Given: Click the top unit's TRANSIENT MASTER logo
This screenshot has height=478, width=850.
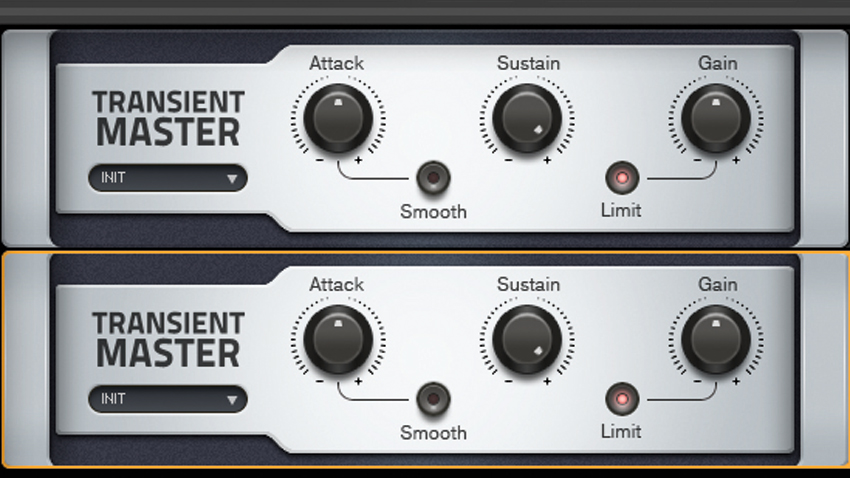Looking at the screenshot, I should (x=168, y=118).
